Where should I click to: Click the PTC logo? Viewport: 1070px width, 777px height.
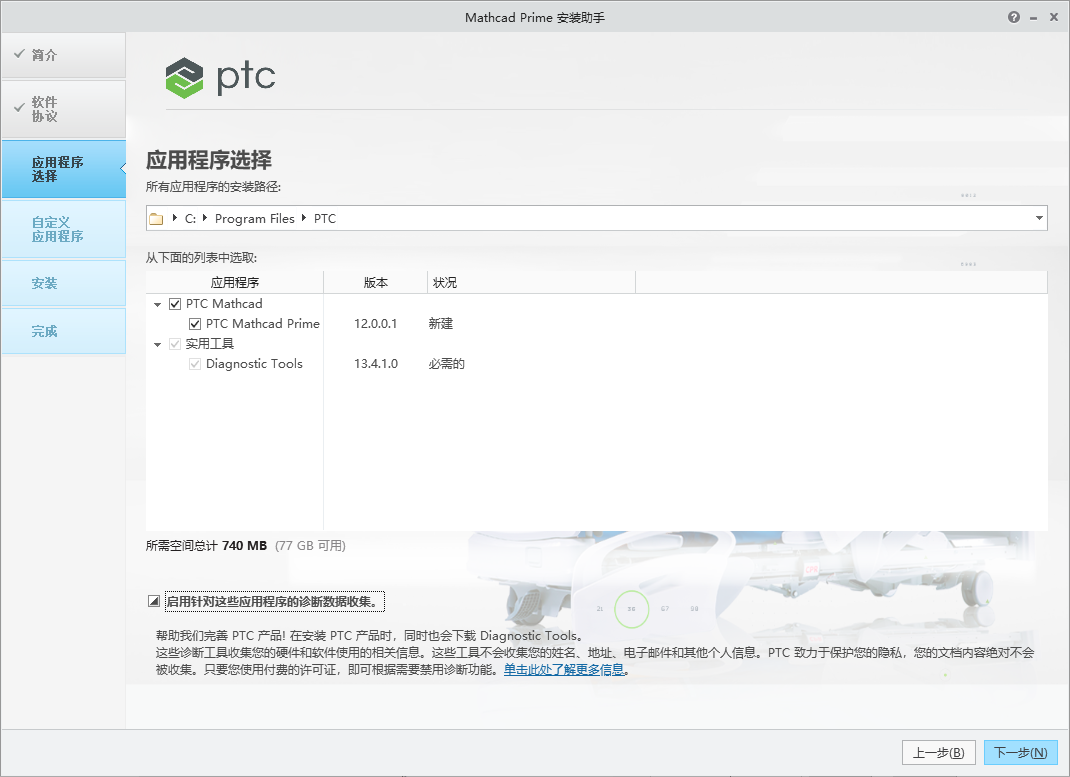click(x=220, y=77)
